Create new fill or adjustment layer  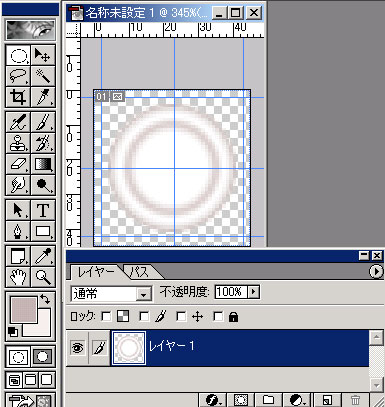pyautogui.click(x=296, y=400)
